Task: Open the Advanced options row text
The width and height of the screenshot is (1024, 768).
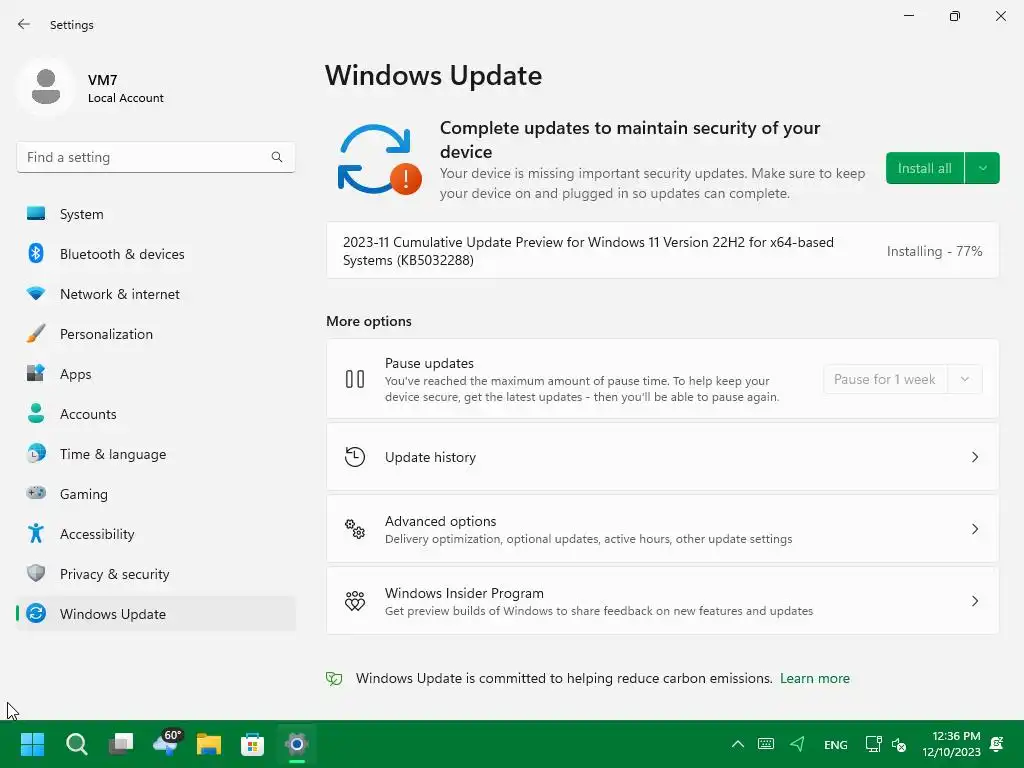Action: pyautogui.click(x=588, y=529)
